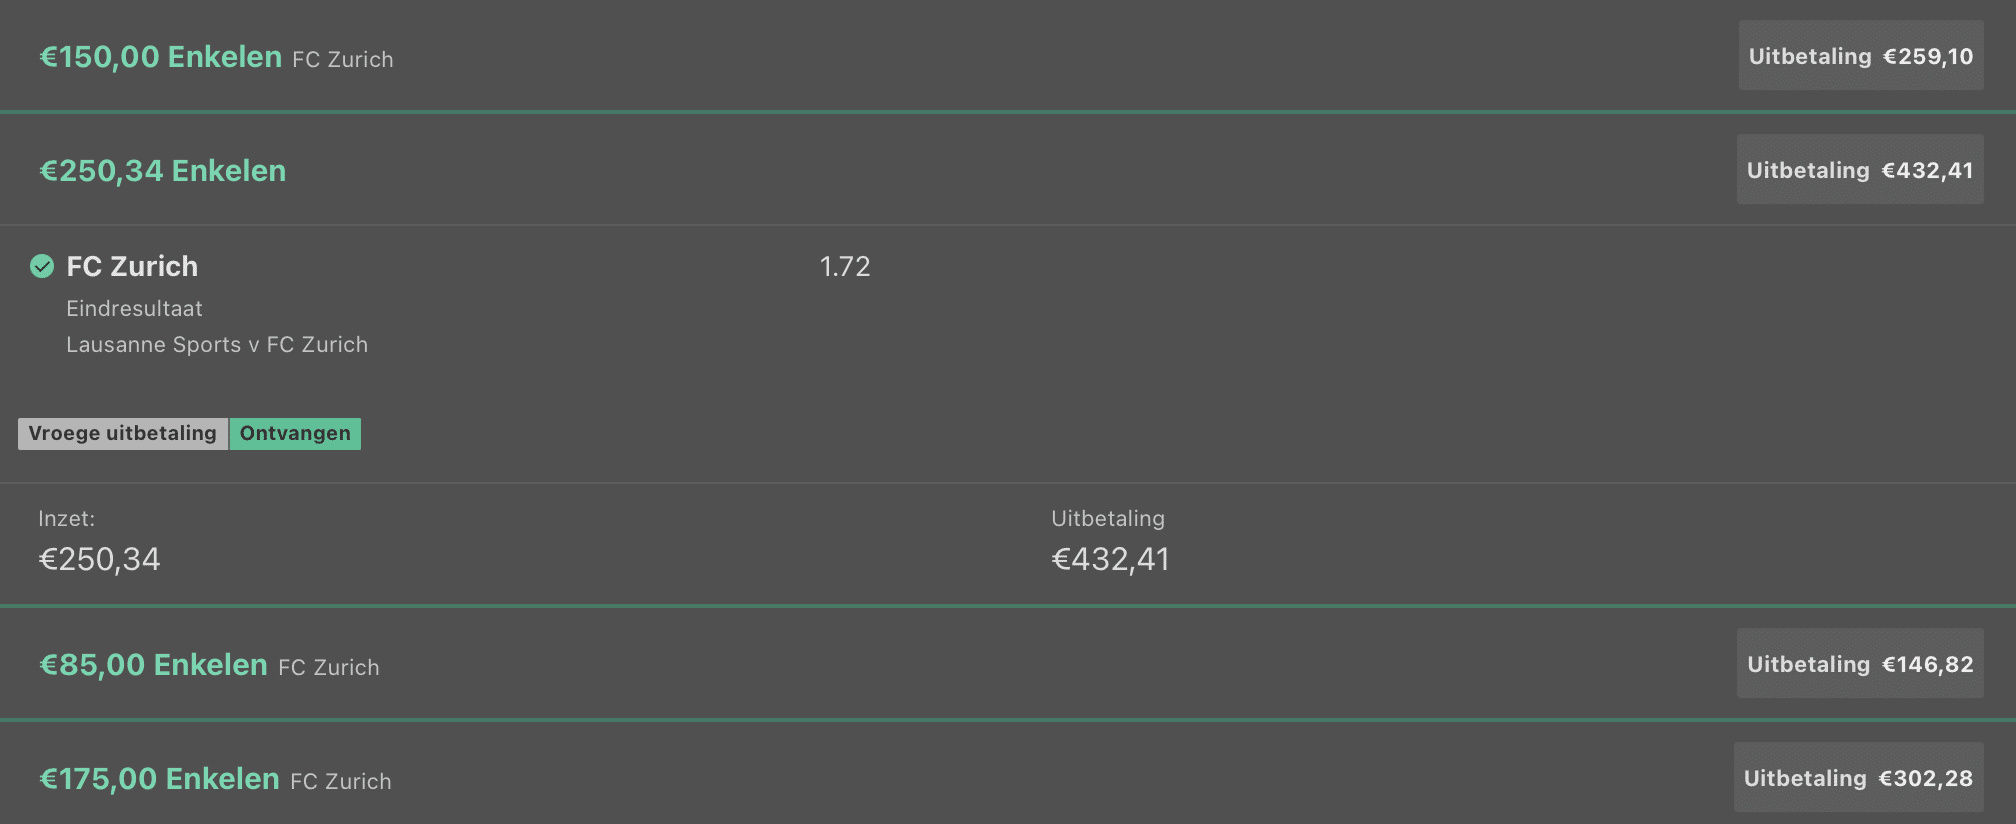Expand the €175,00 Enkelen bet details
This screenshot has width=2016, height=824.
[x=600, y=778]
